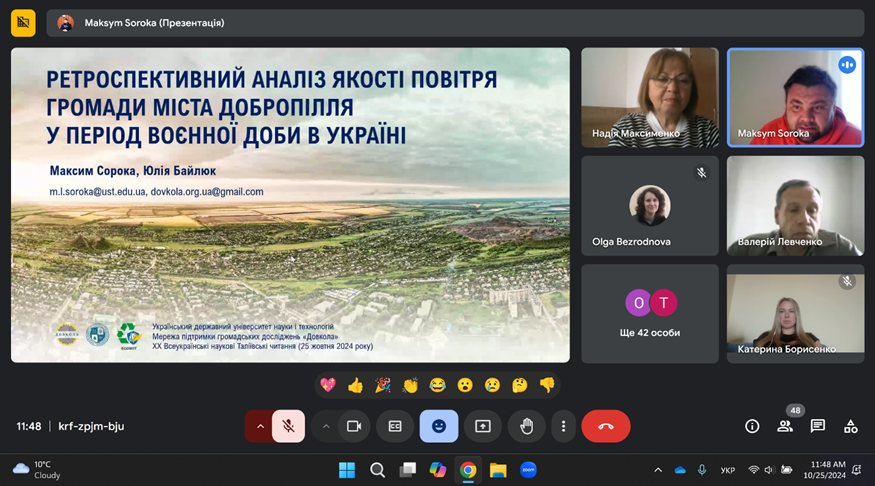Click the 'Ще 42 особи' tile
Viewport: 875px width, 486px height.
coord(650,313)
